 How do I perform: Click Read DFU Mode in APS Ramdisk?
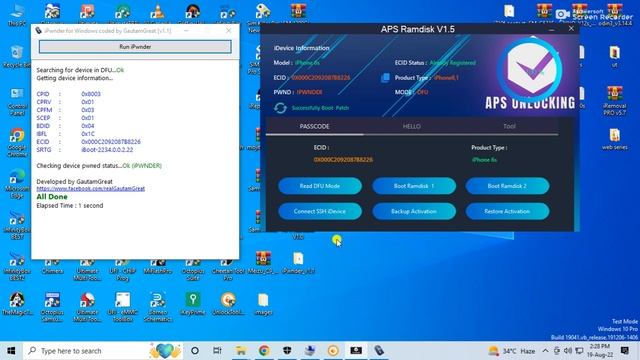pyautogui.click(x=320, y=186)
